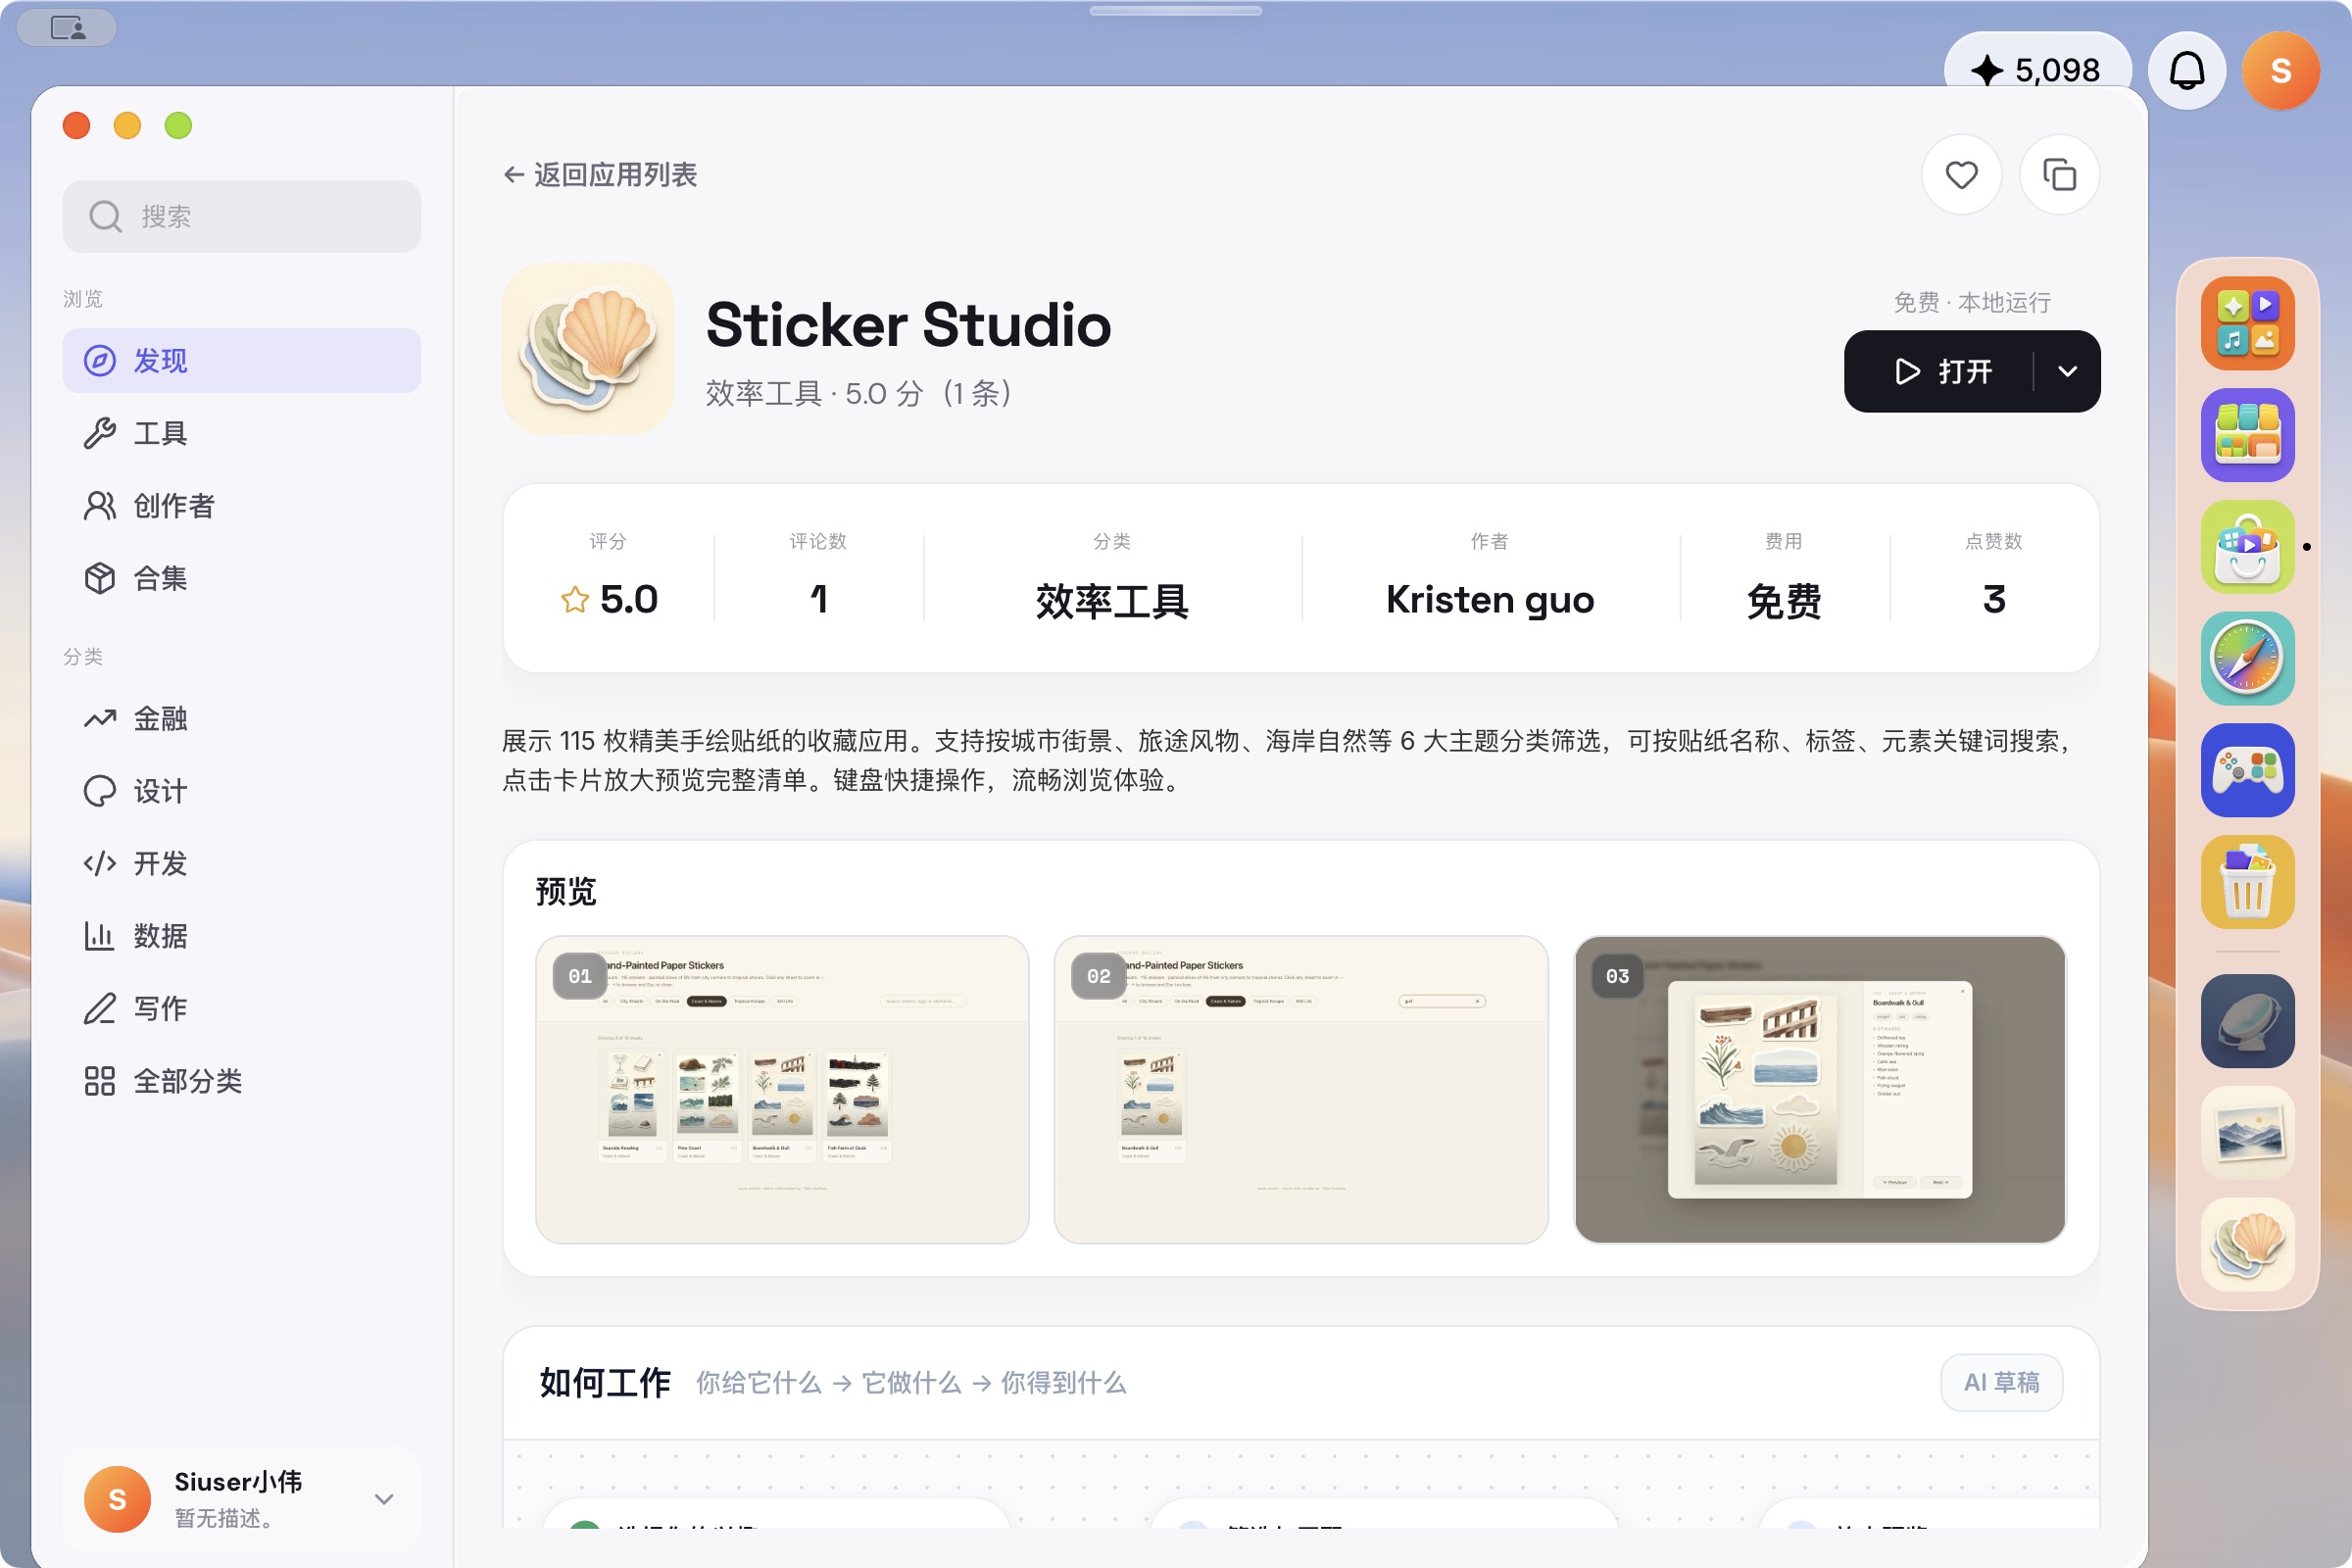The image size is (2352, 1568).
Task: Click the star rating 5.0 value
Action: pyautogui.click(x=609, y=599)
